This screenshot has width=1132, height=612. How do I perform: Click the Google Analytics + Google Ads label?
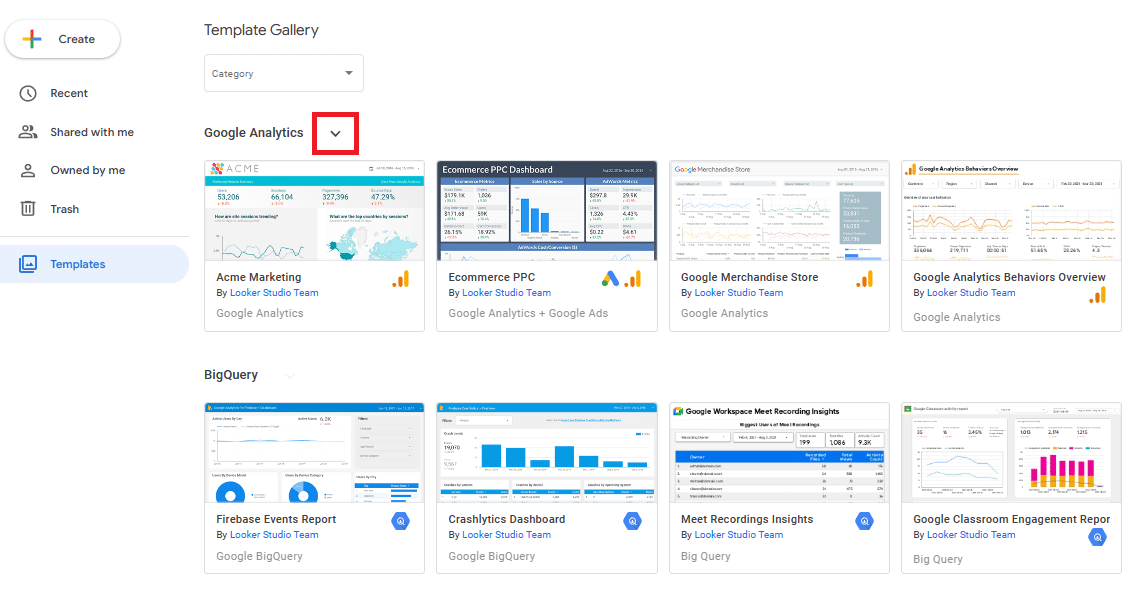click(x=528, y=313)
